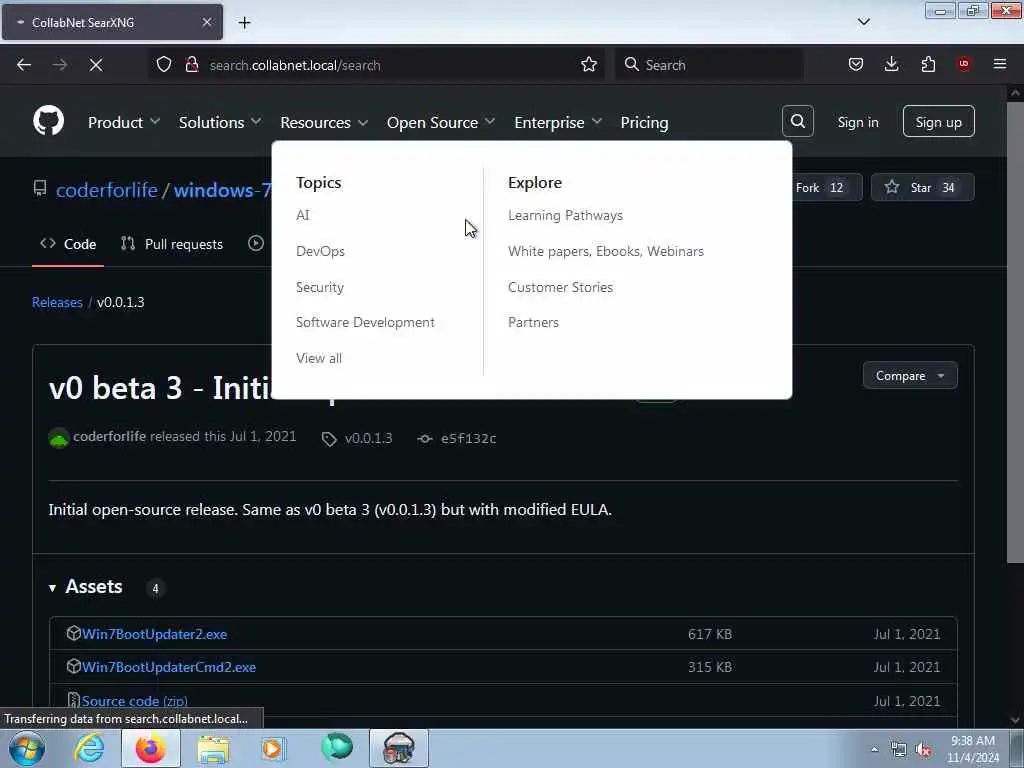This screenshot has height=768, width=1024.
Task: Open the Windows Start button
Action: [27, 748]
